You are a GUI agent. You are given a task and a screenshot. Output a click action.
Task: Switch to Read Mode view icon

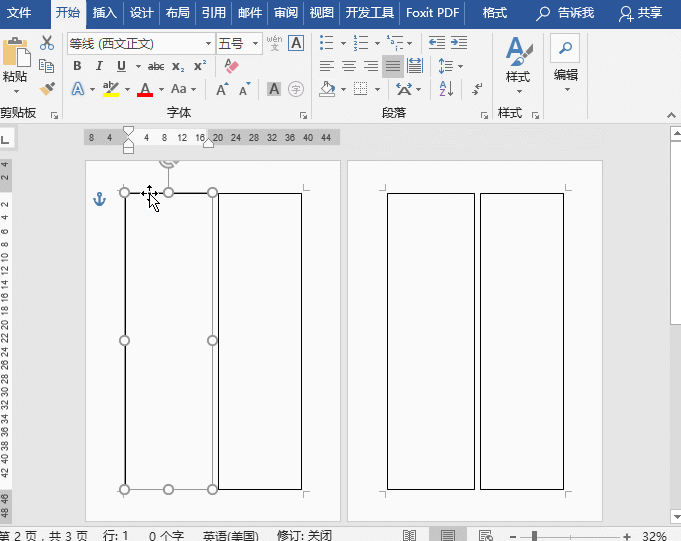point(409,535)
